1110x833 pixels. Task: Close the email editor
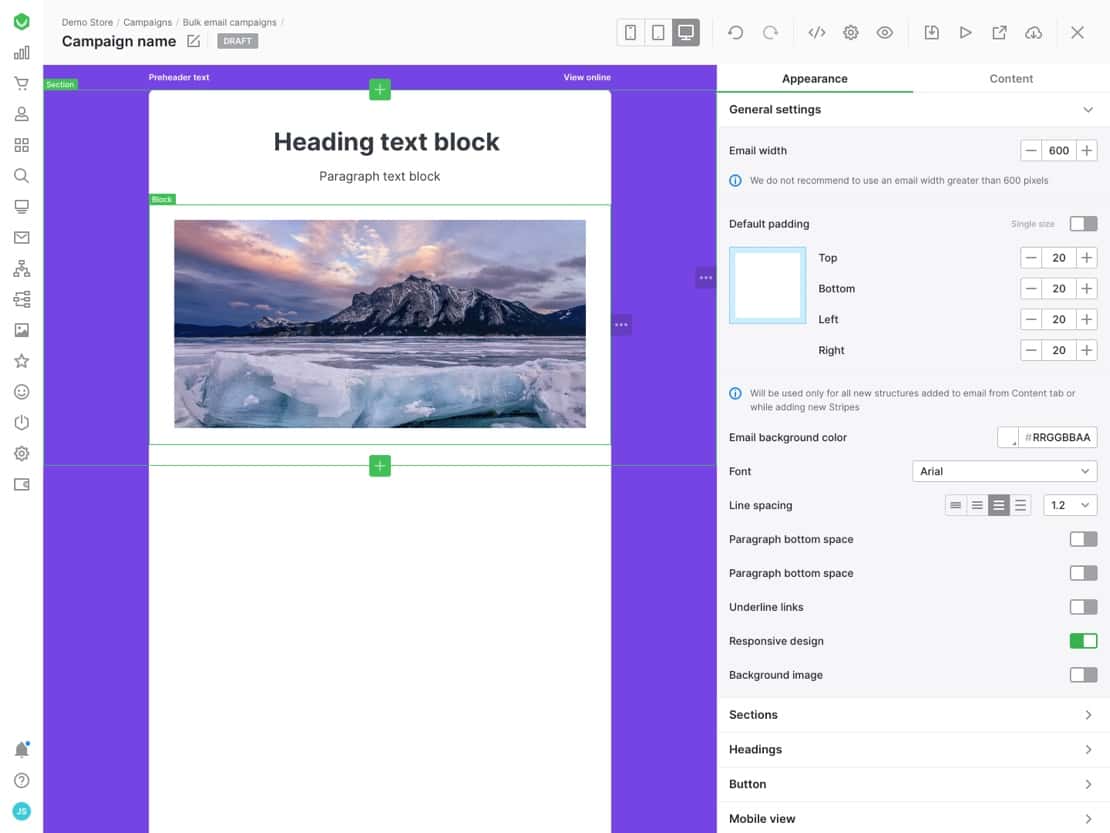(1077, 33)
